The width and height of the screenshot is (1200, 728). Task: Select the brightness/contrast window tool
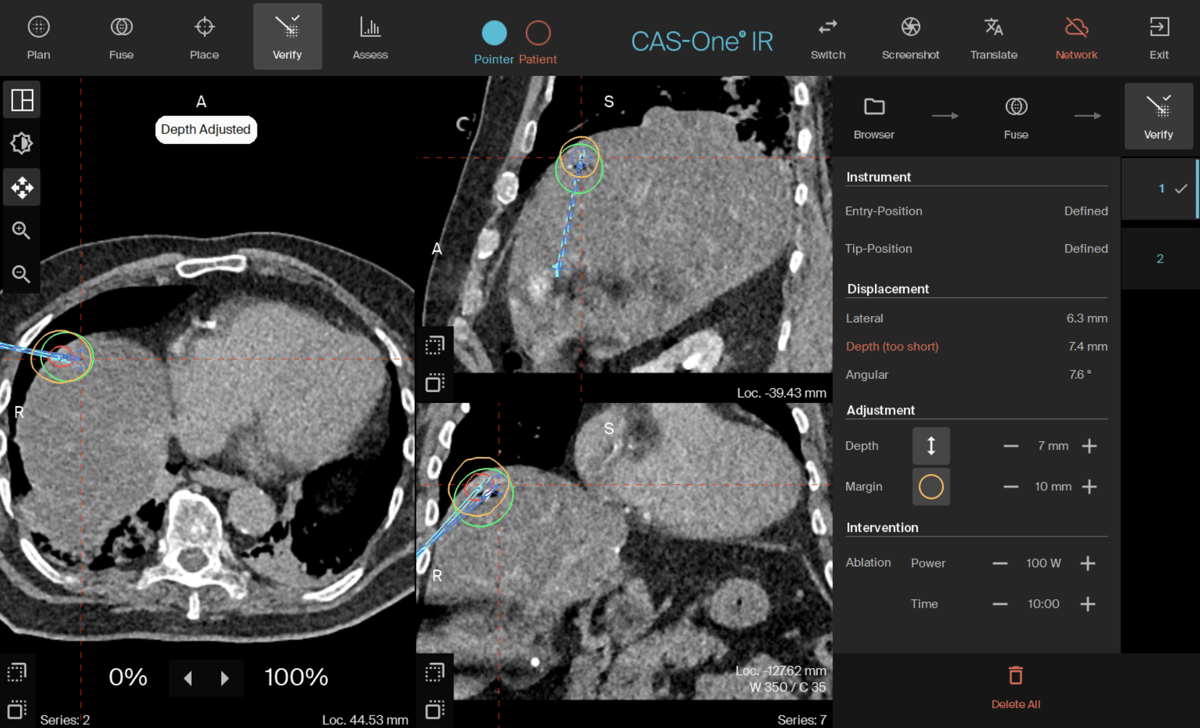[21, 143]
